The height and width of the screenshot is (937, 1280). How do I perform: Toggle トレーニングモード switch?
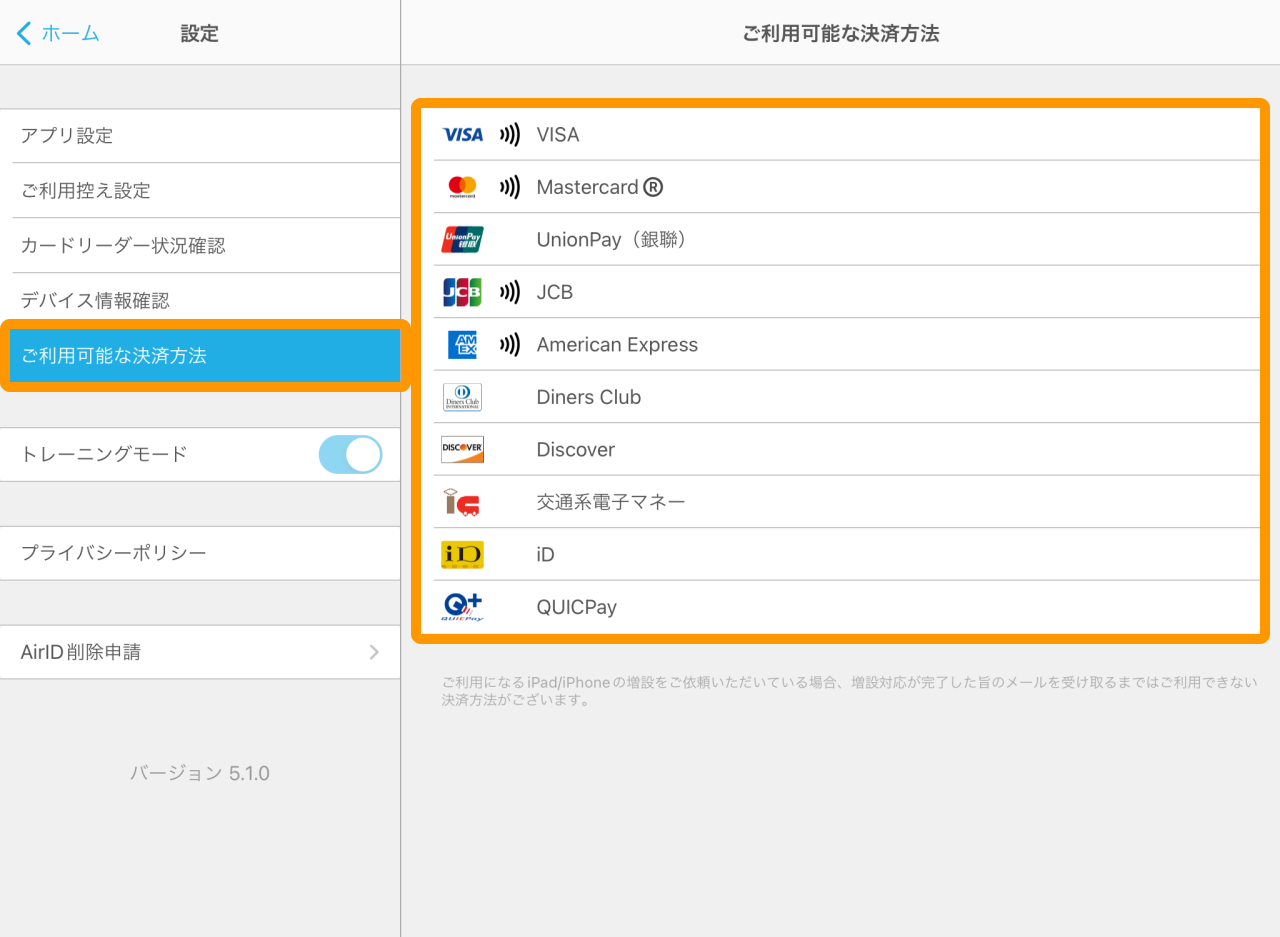pyautogui.click(x=350, y=454)
